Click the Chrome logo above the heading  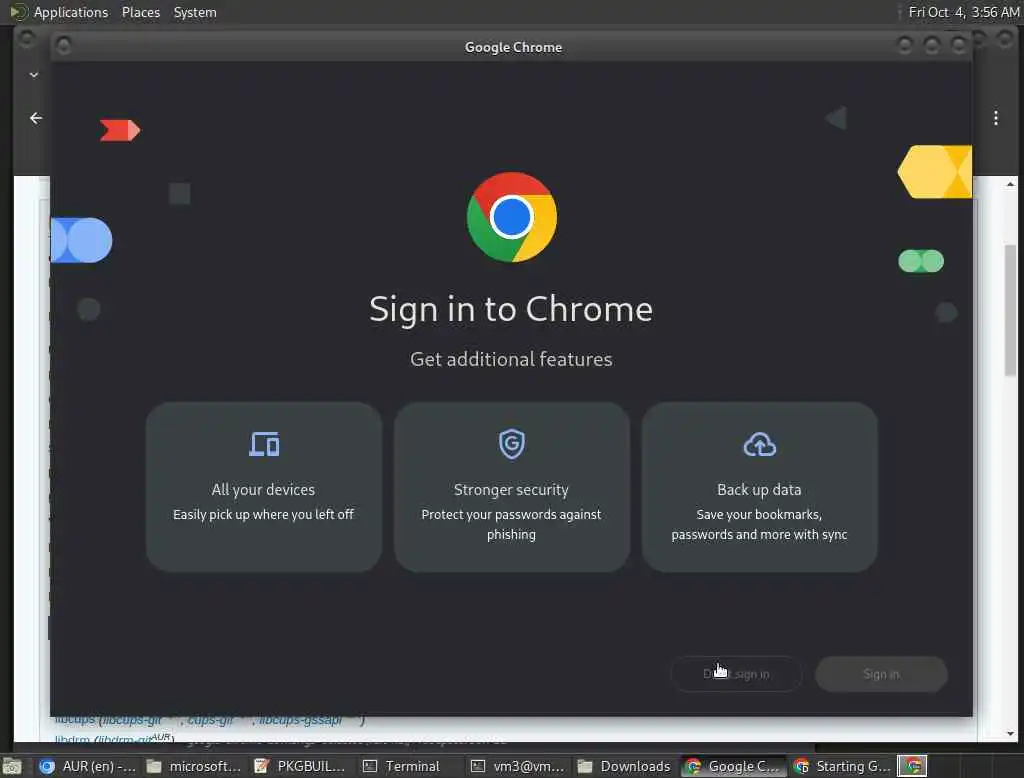[x=511, y=217]
